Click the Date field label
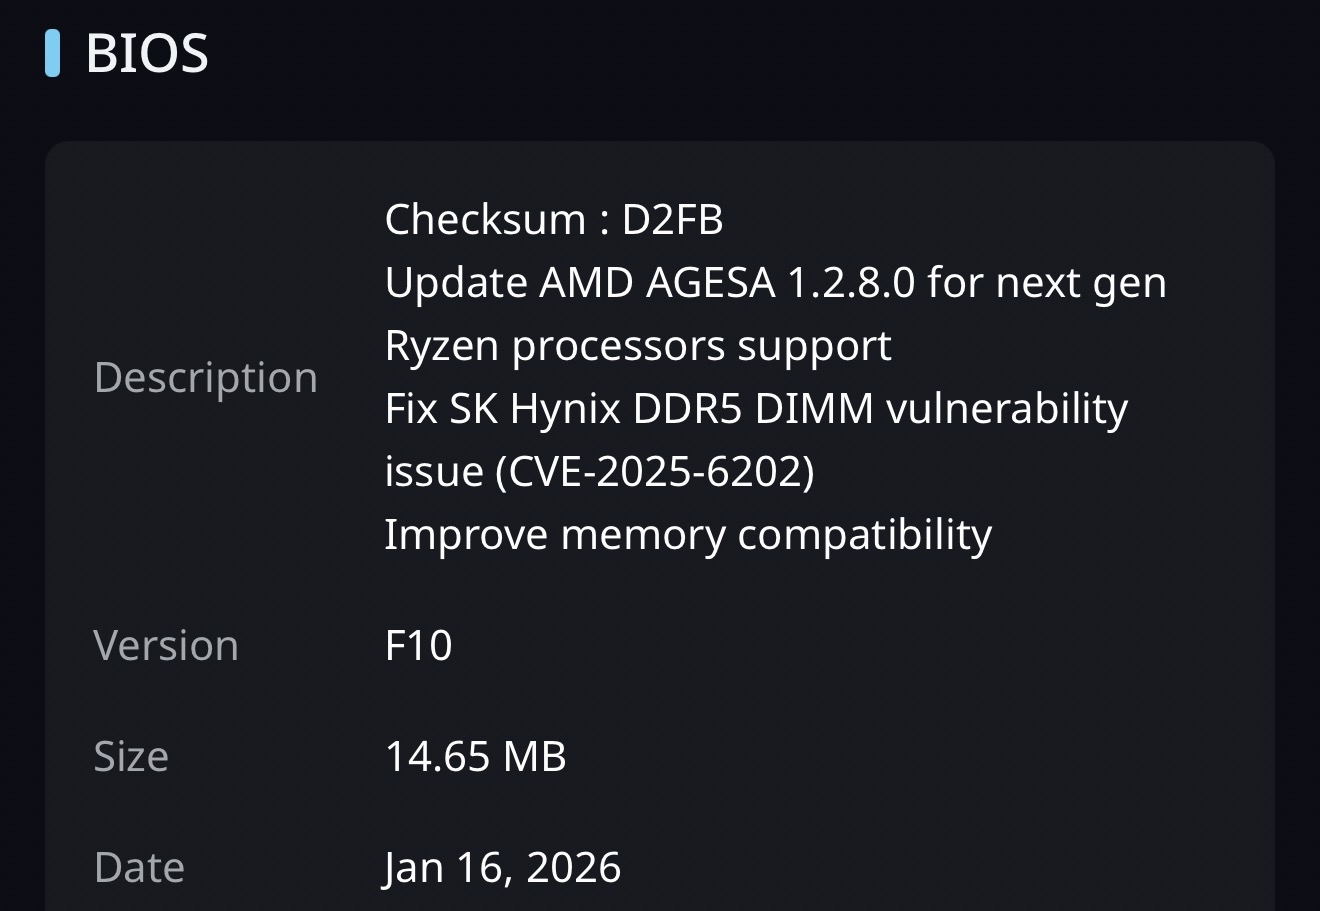Image resolution: width=1320 pixels, height=911 pixels. click(x=139, y=868)
